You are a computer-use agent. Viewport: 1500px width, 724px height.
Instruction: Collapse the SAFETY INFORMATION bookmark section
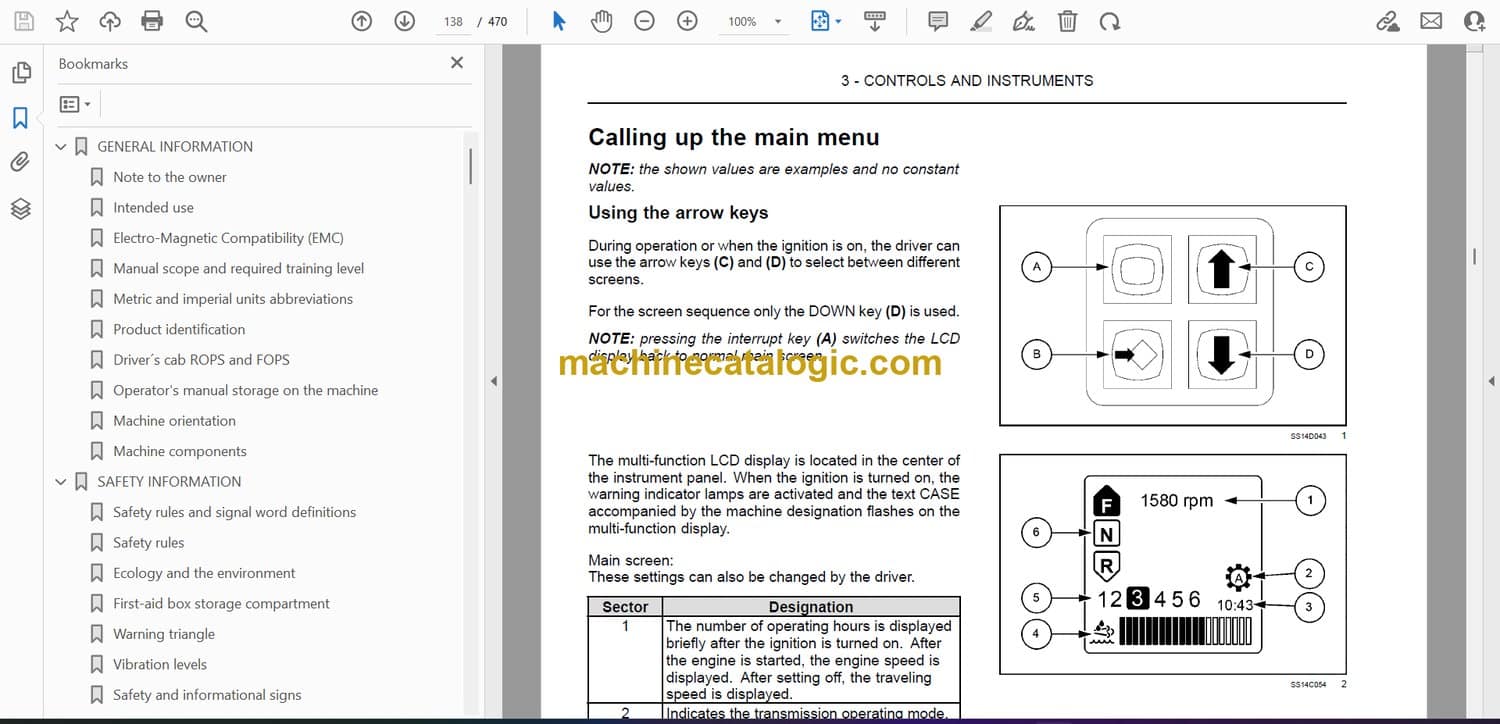pyautogui.click(x=61, y=482)
